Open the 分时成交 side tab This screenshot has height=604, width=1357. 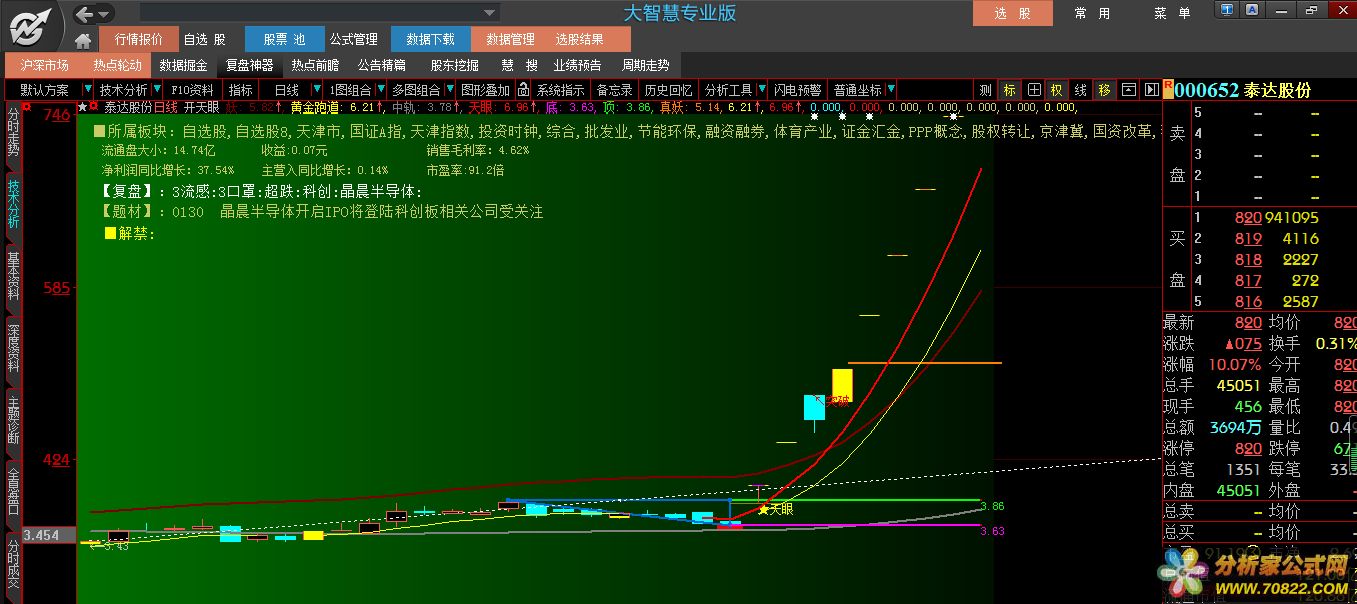13,564
